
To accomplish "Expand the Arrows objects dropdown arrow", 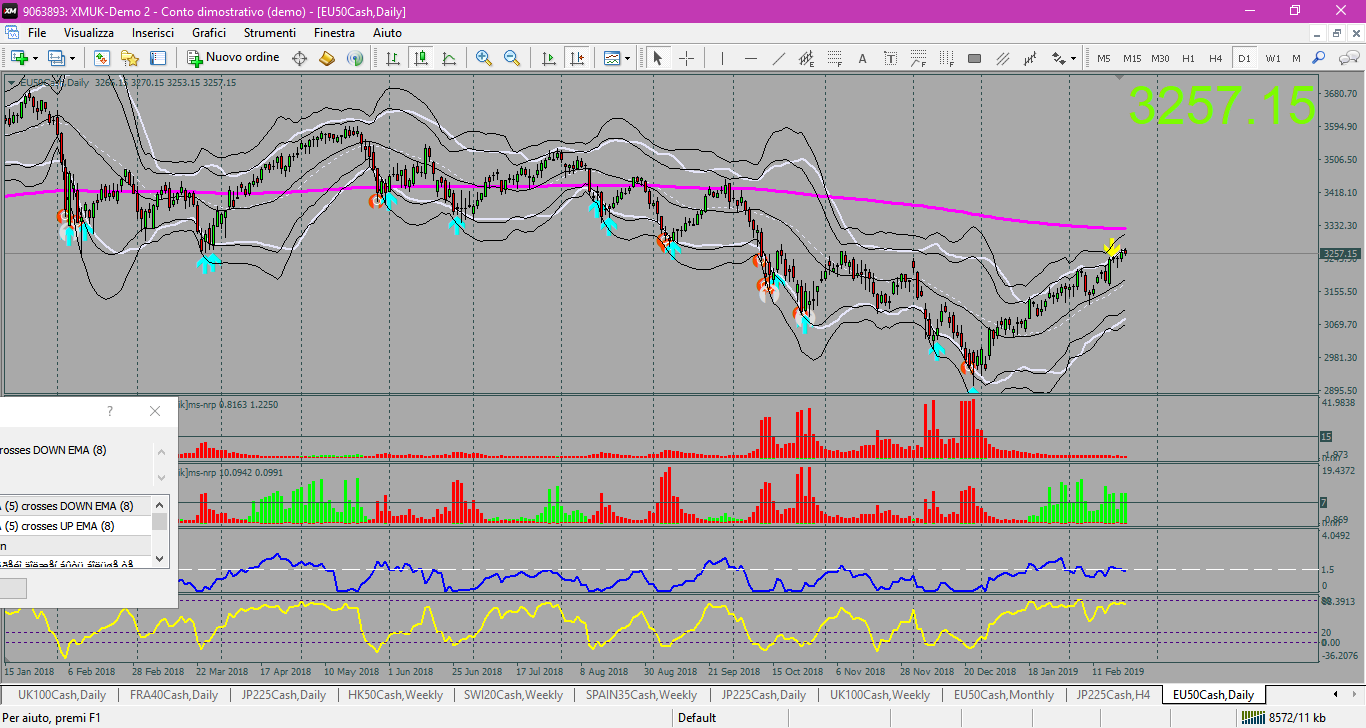I will (1073, 58).
